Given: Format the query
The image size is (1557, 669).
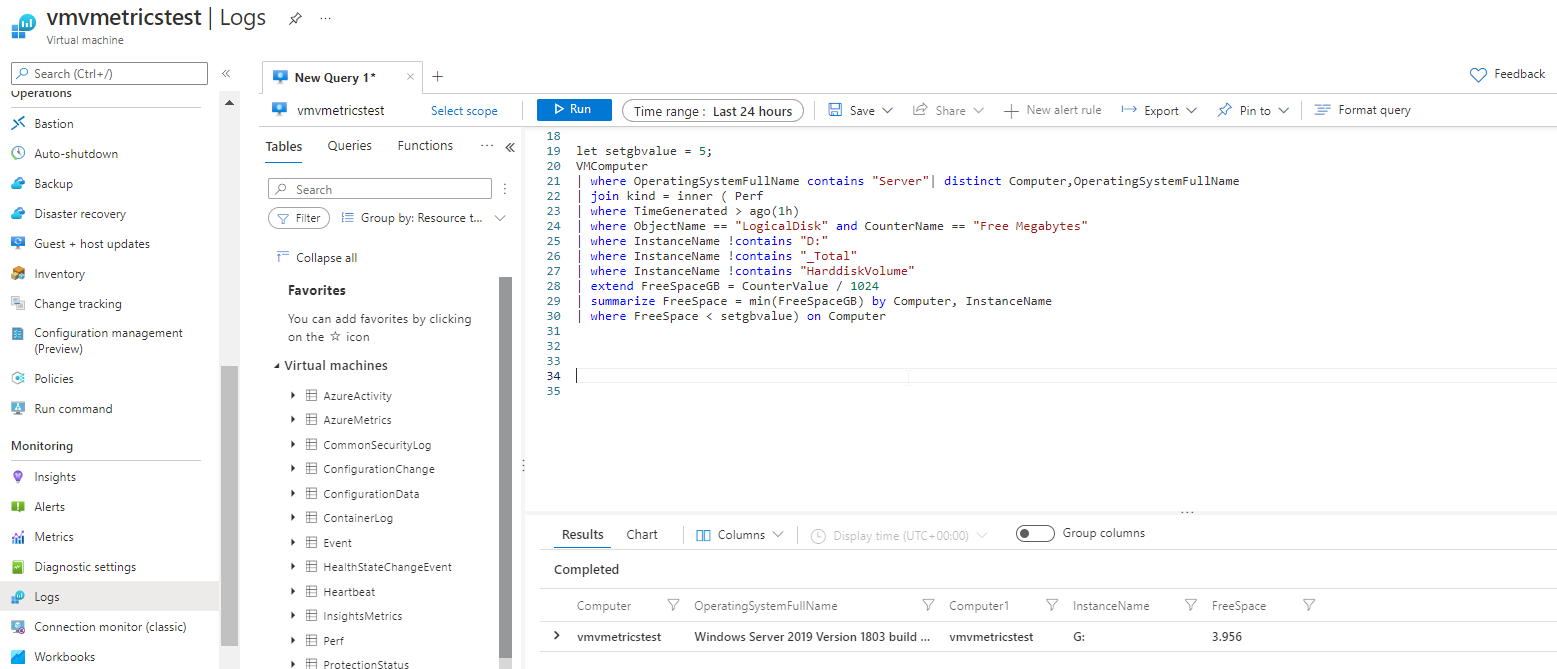Looking at the screenshot, I should pyautogui.click(x=1362, y=111).
